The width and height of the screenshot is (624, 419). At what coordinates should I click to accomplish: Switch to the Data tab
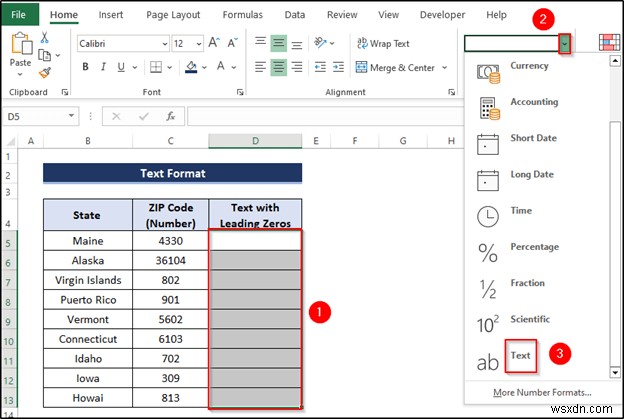click(x=295, y=15)
